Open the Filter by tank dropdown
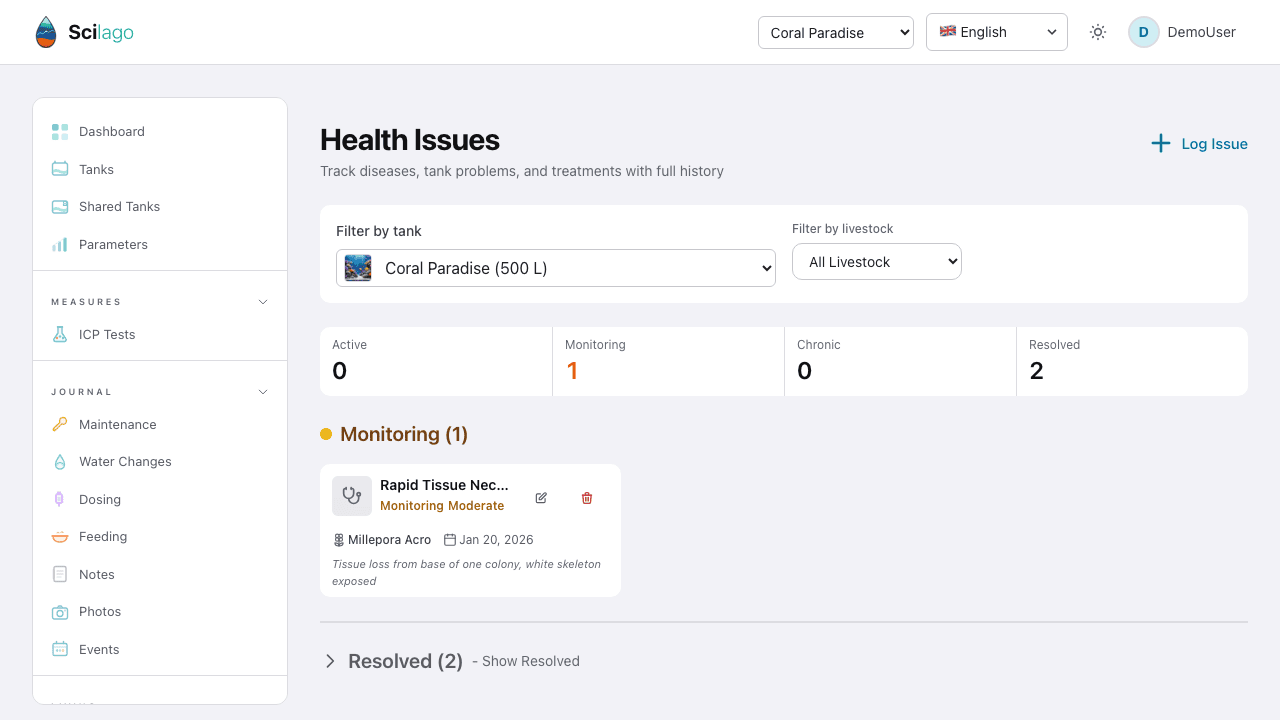1280x720 pixels. click(556, 268)
